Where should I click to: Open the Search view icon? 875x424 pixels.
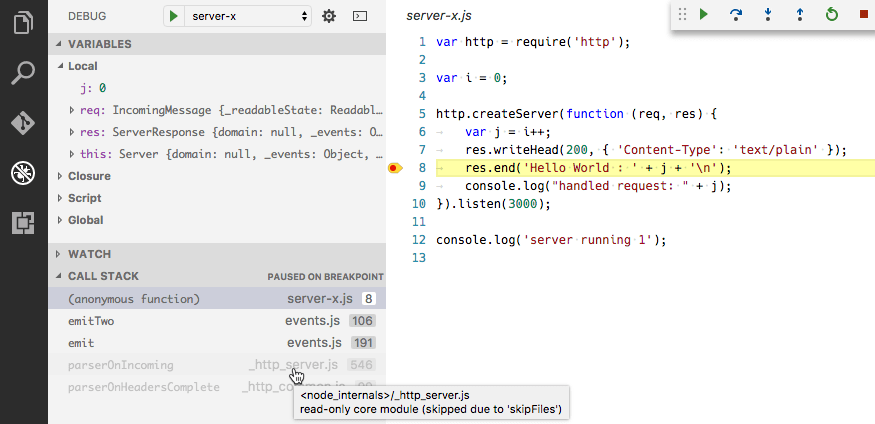point(23,73)
